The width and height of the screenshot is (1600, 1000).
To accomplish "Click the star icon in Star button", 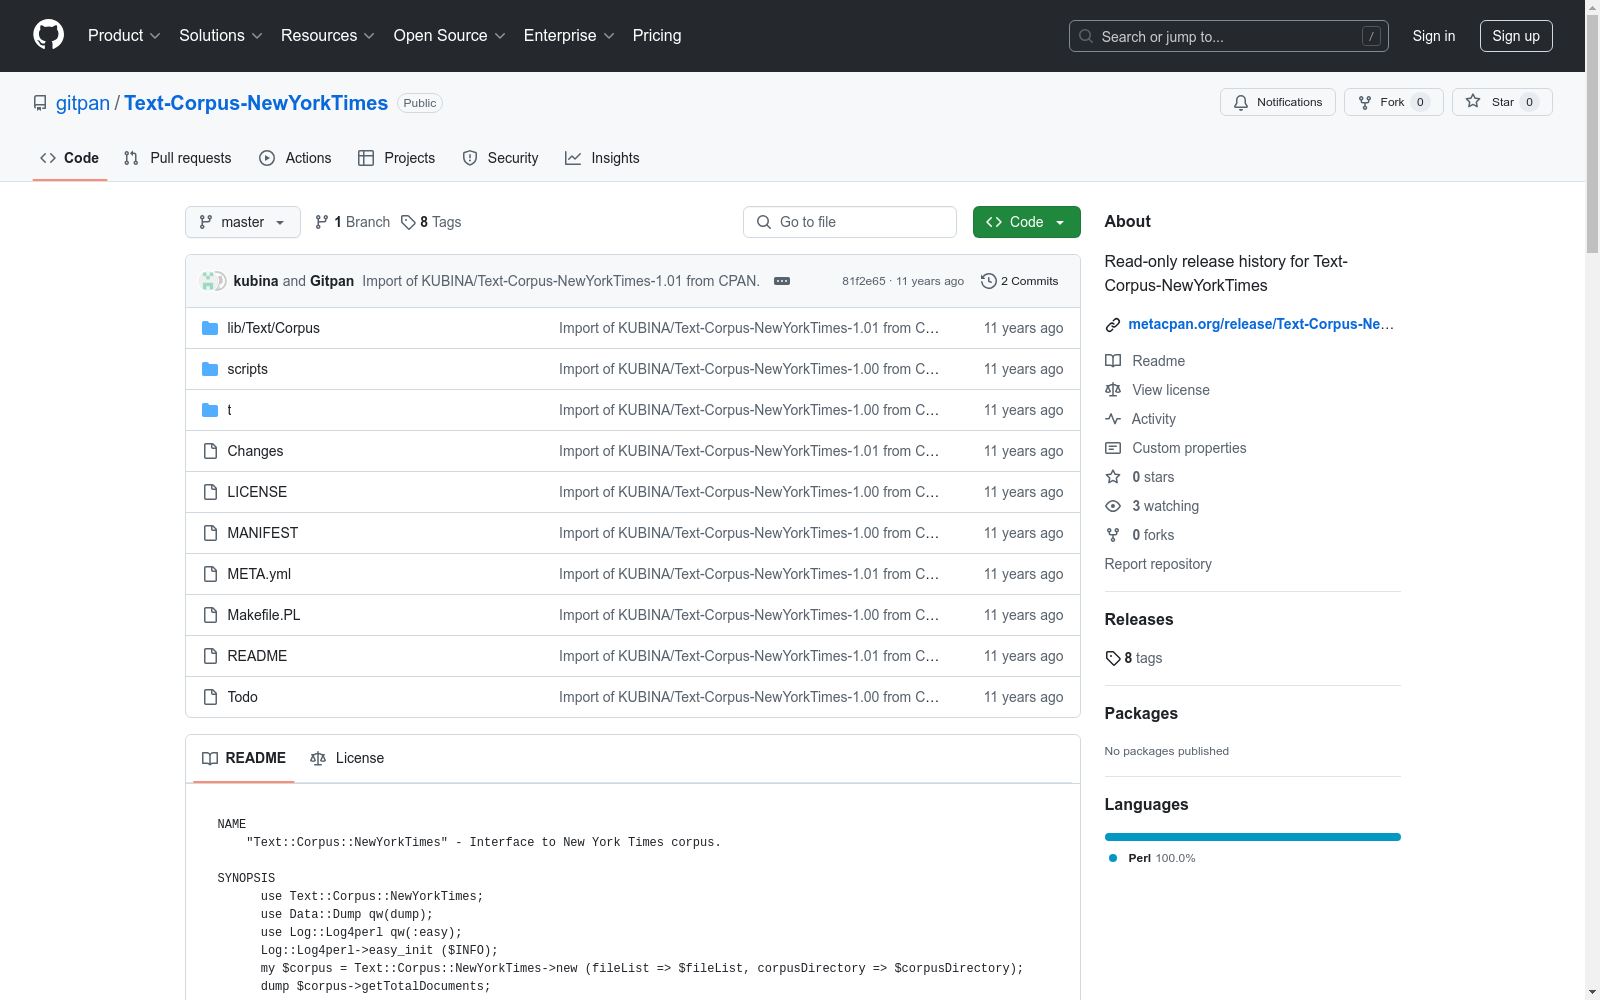I will tap(1473, 101).
